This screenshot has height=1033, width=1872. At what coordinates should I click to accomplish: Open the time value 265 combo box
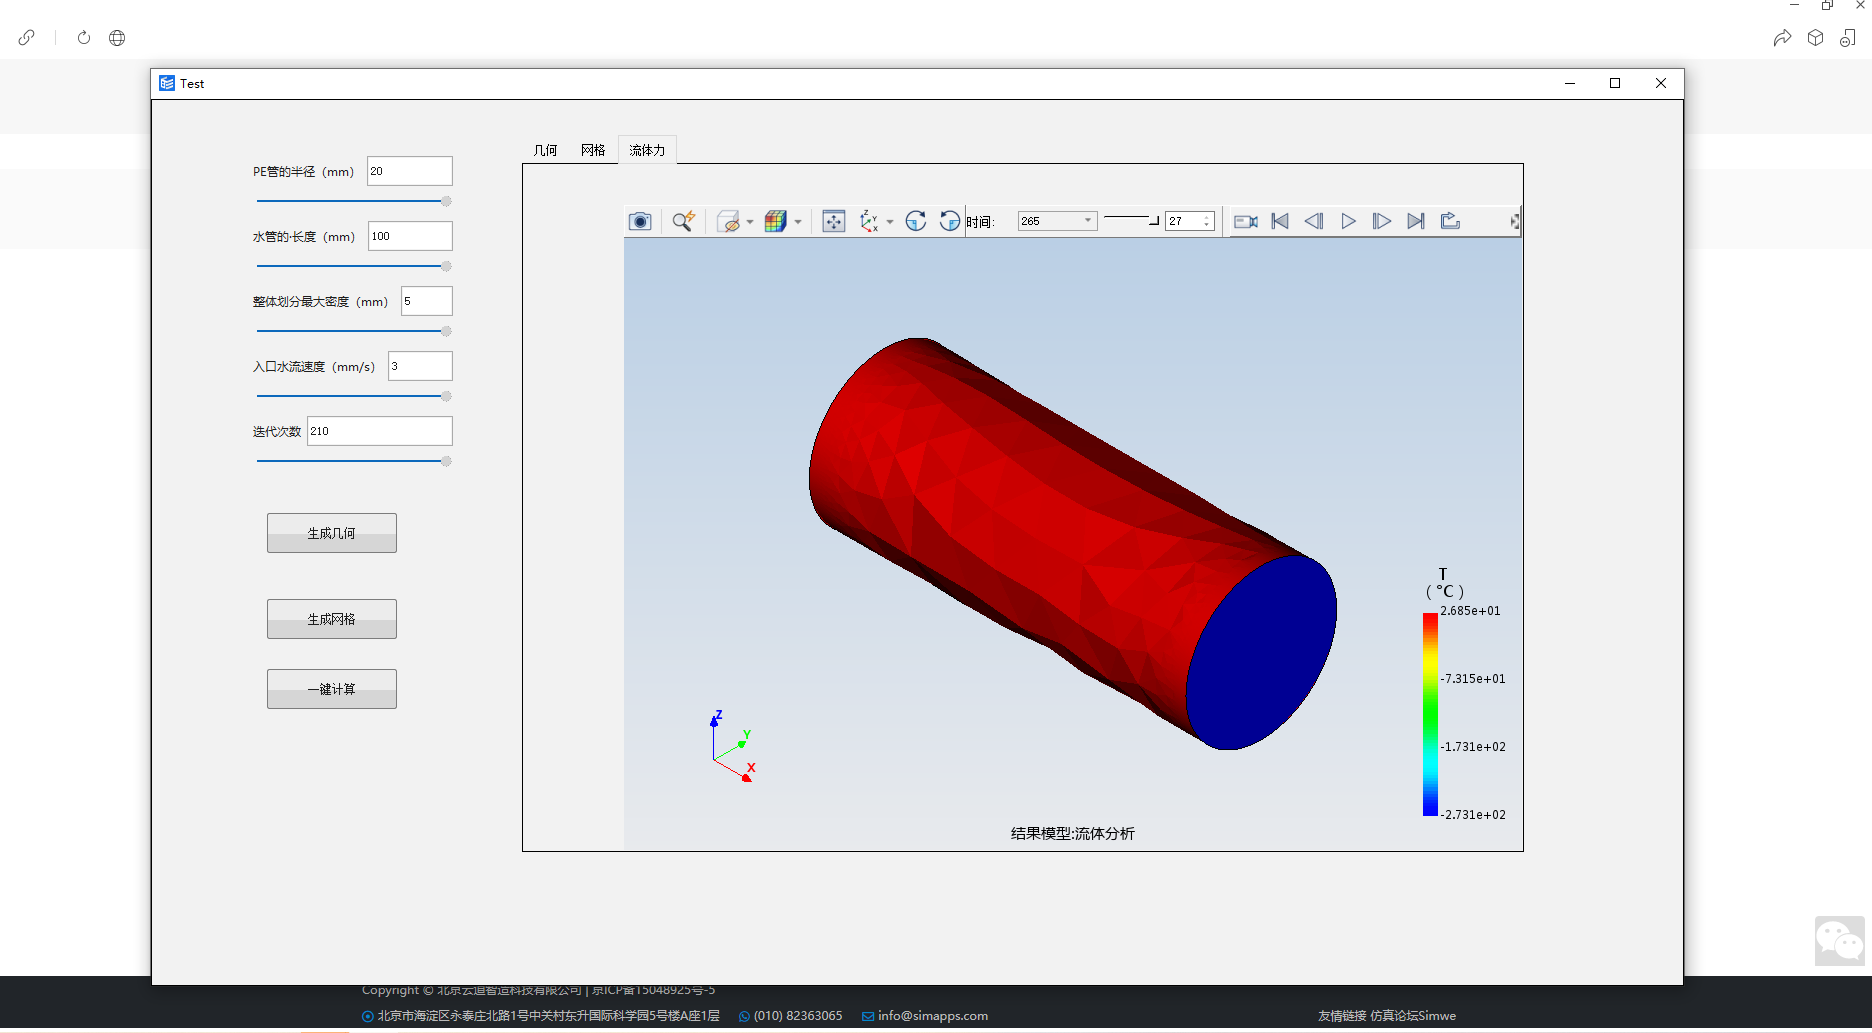pos(1057,221)
